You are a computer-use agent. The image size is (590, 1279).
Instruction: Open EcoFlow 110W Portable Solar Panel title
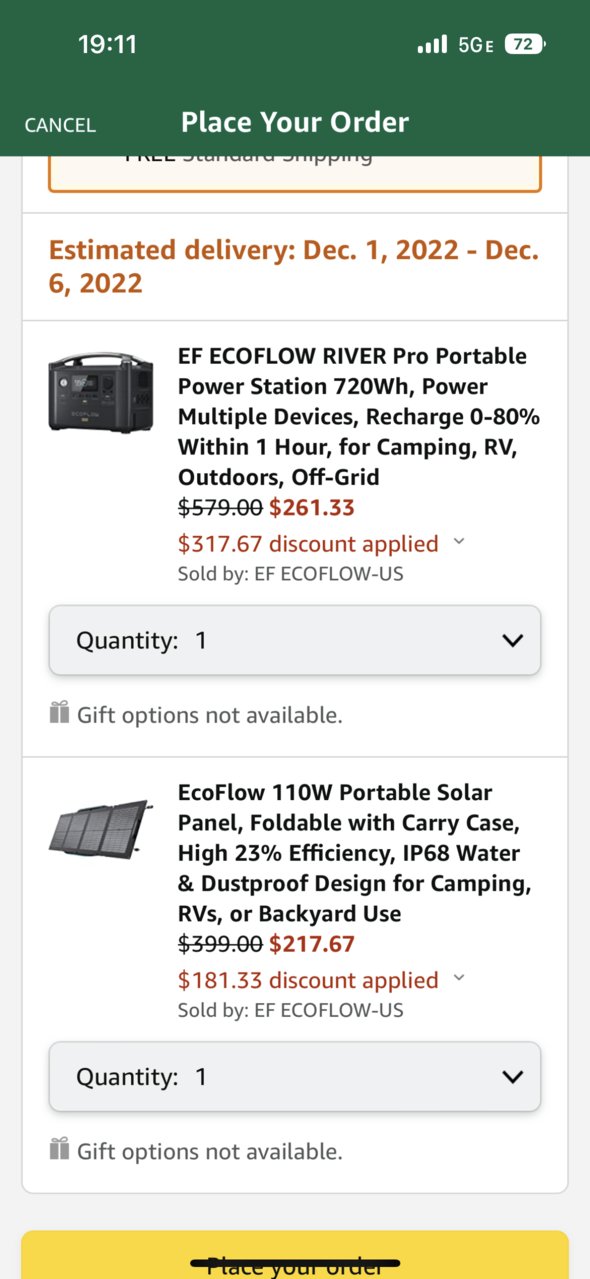355,853
